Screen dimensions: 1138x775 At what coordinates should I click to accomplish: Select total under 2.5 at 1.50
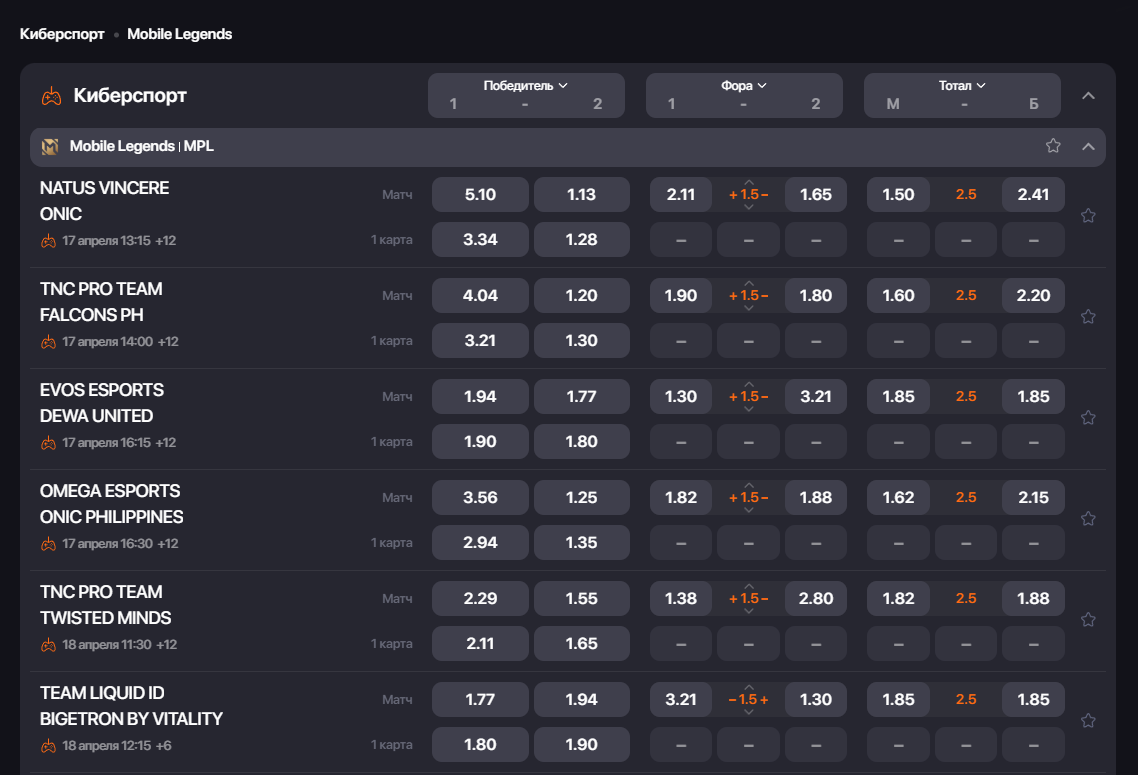tap(898, 194)
